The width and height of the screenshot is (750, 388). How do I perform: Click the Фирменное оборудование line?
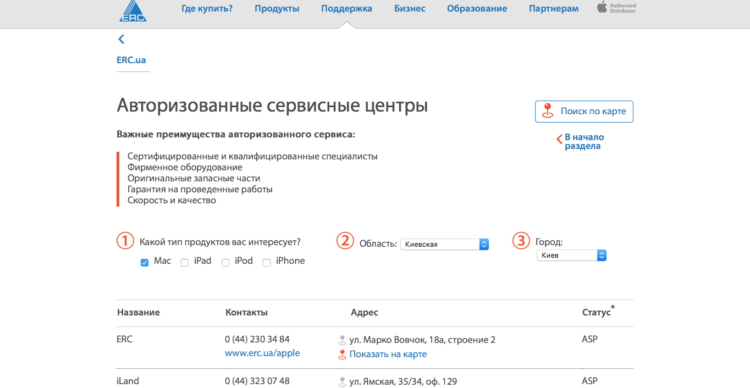click(185, 167)
